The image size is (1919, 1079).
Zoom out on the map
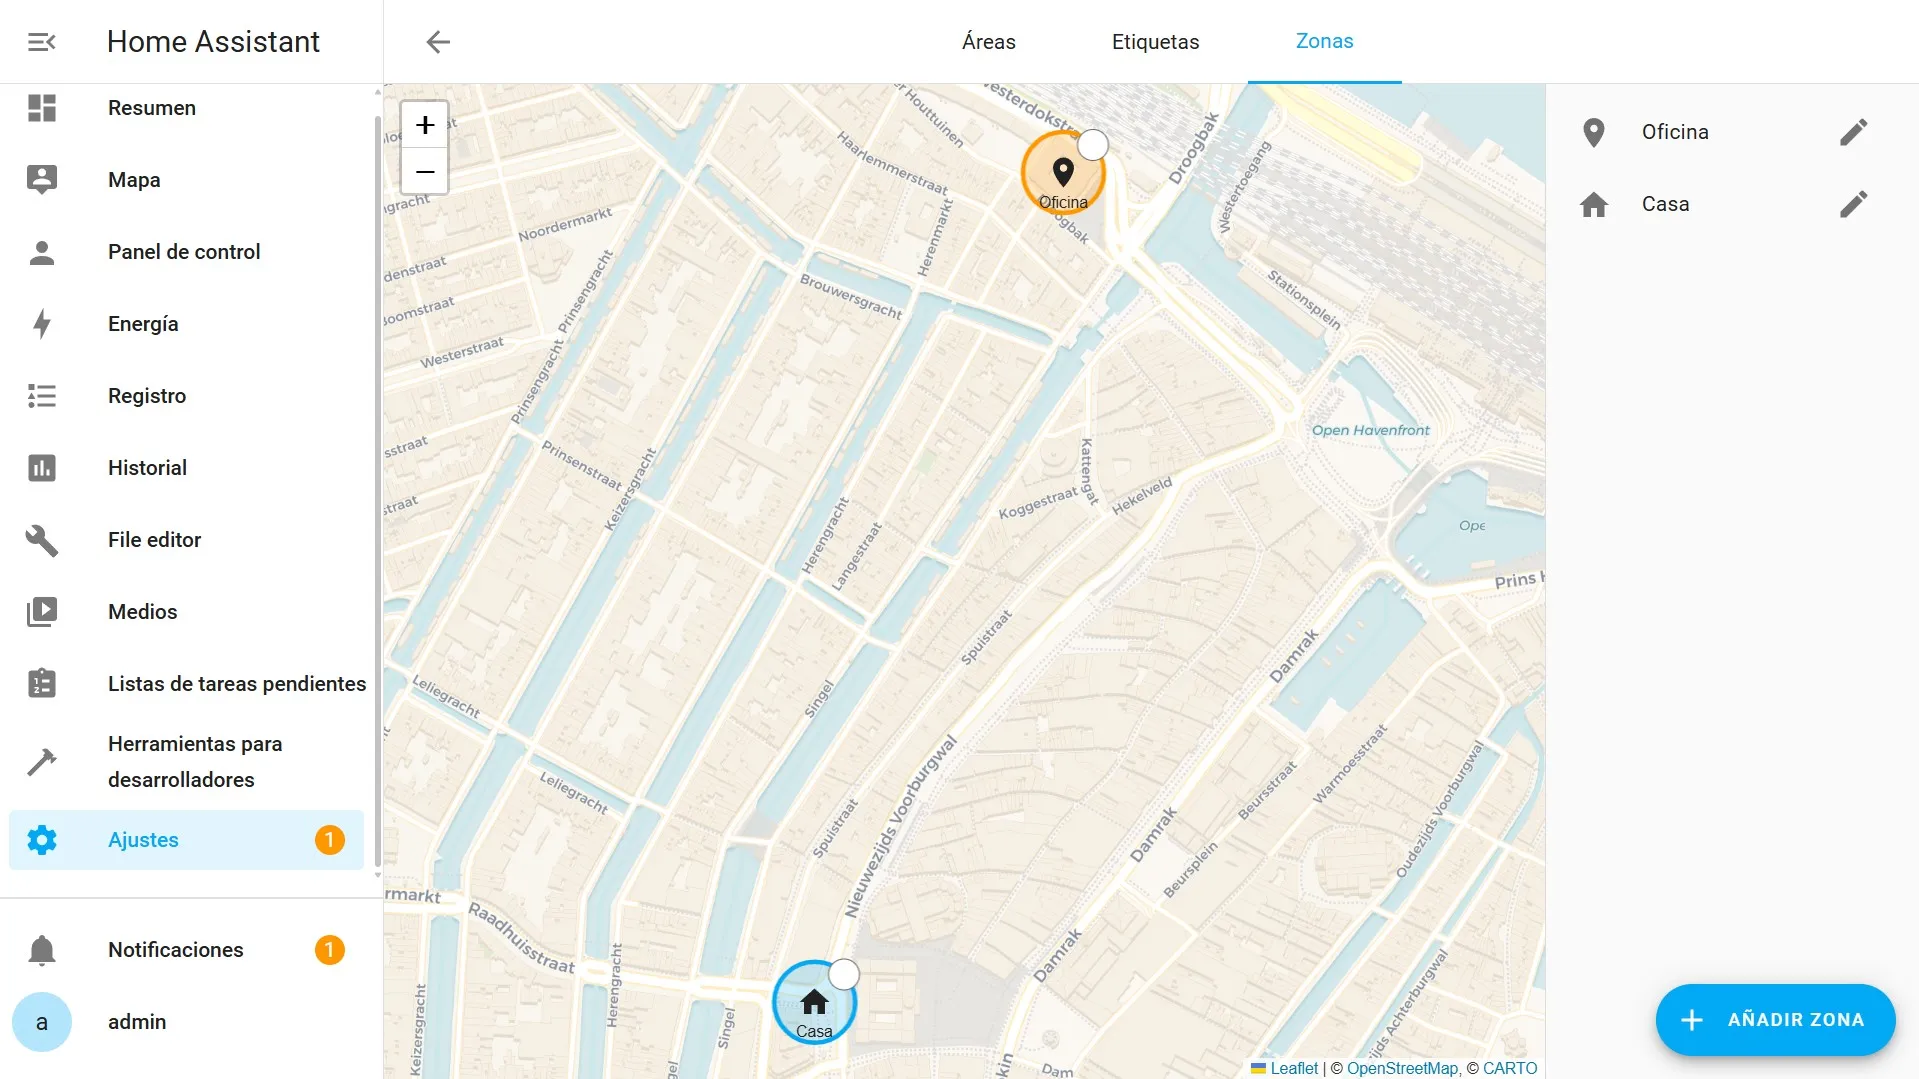click(x=425, y=172)
